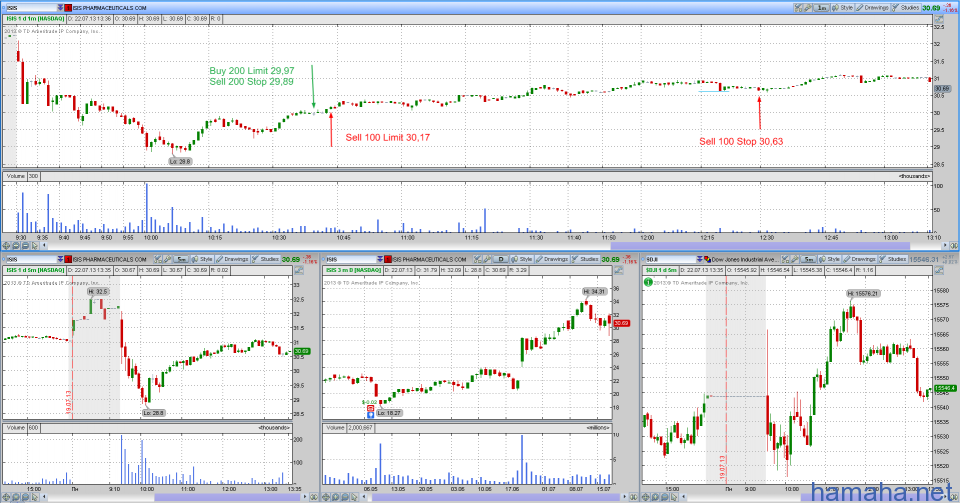Open Drawings in the ISIS daily chart
Viewport: 960px width, 503px height.
pyautogui.click(x=552, y=259)
